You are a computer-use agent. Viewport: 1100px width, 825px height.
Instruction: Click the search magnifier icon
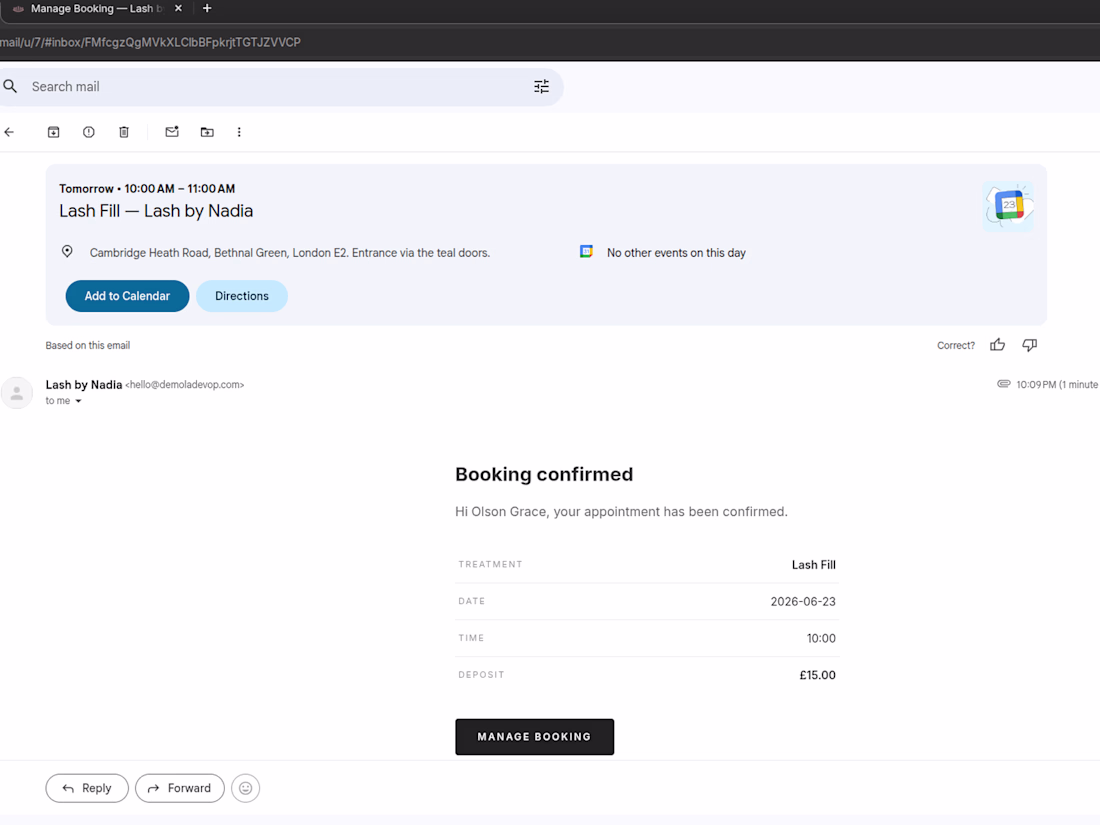pos(10,86)
